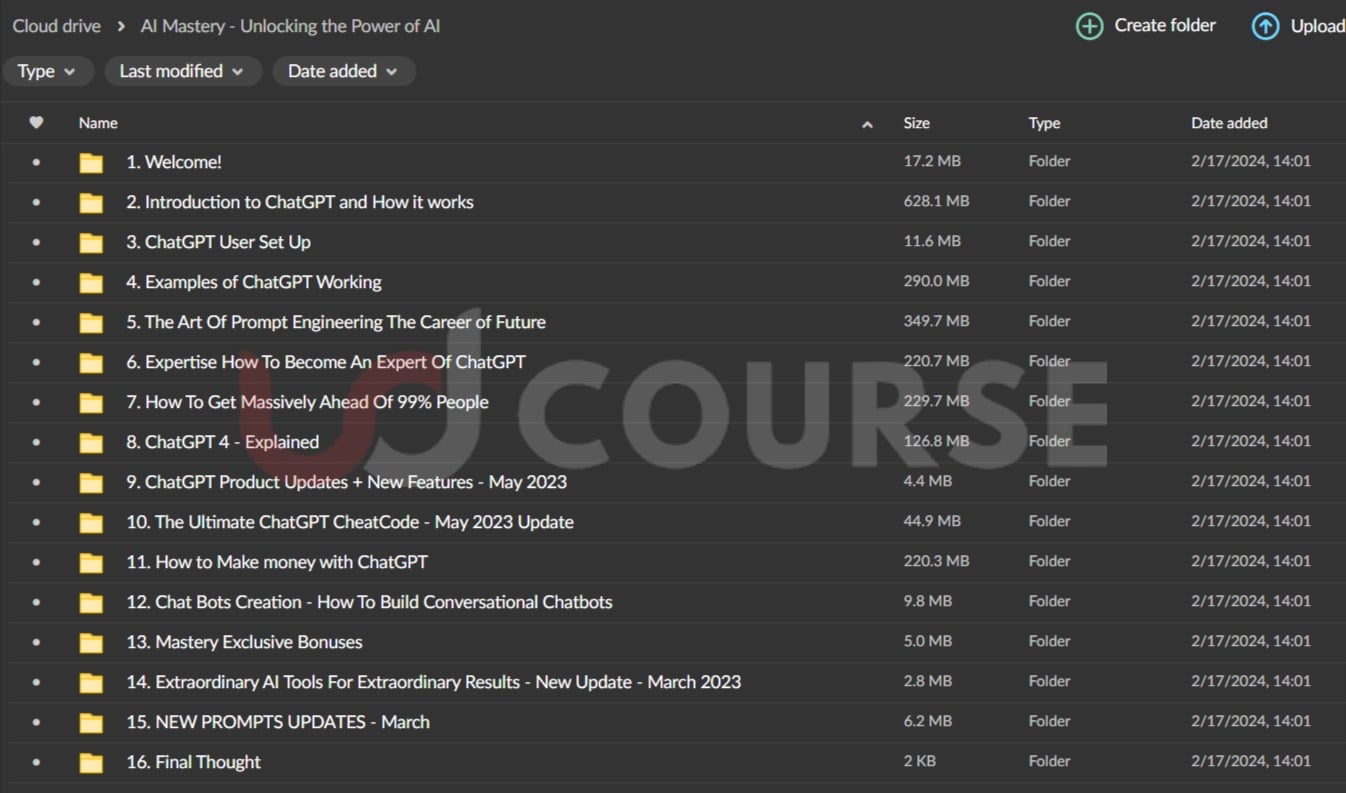Open the Type filter dropdown
Image resolution: width=1346 pixels, height=793 pixels.
(47, 71)
